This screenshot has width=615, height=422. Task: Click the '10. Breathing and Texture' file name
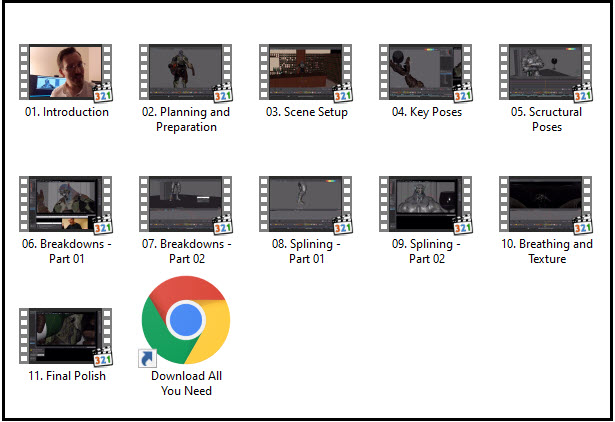coord(547,251)
